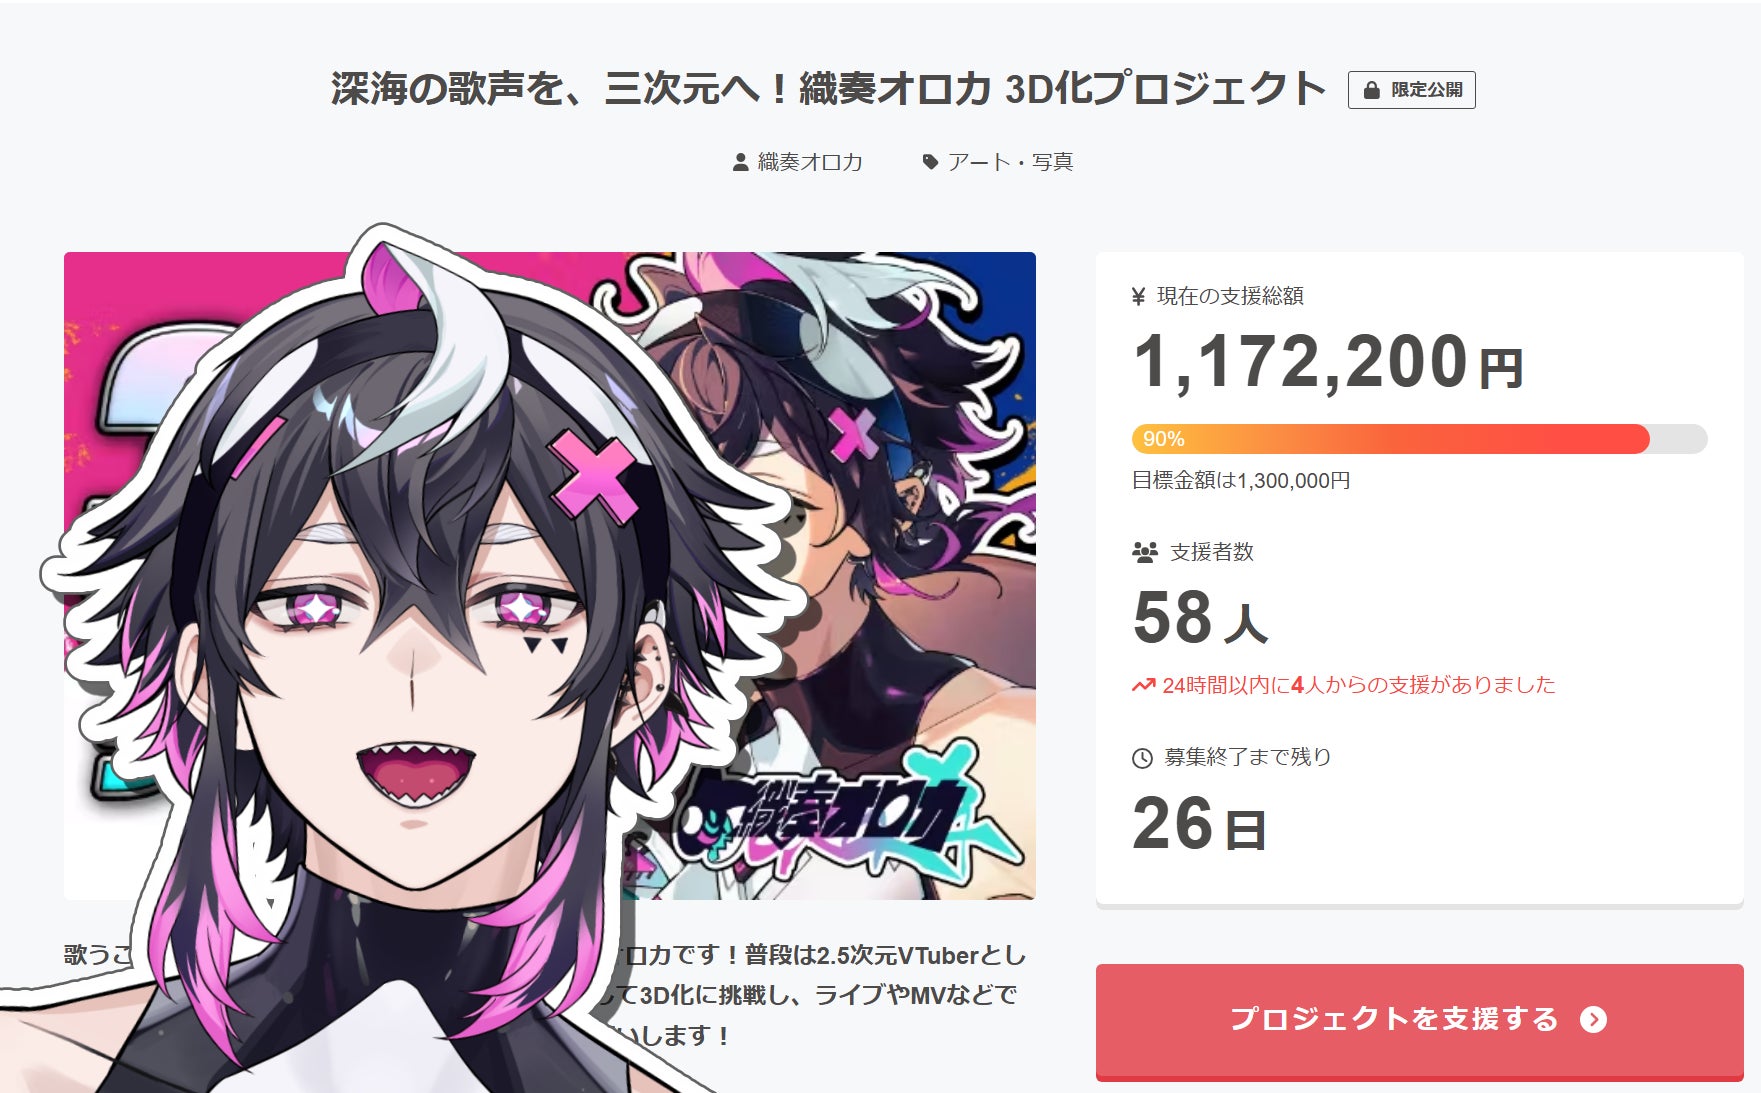Click the 1,172,200円 total amount
The height and width of the screenshot is (1093, 1761).
click(x=1328, y=362)
